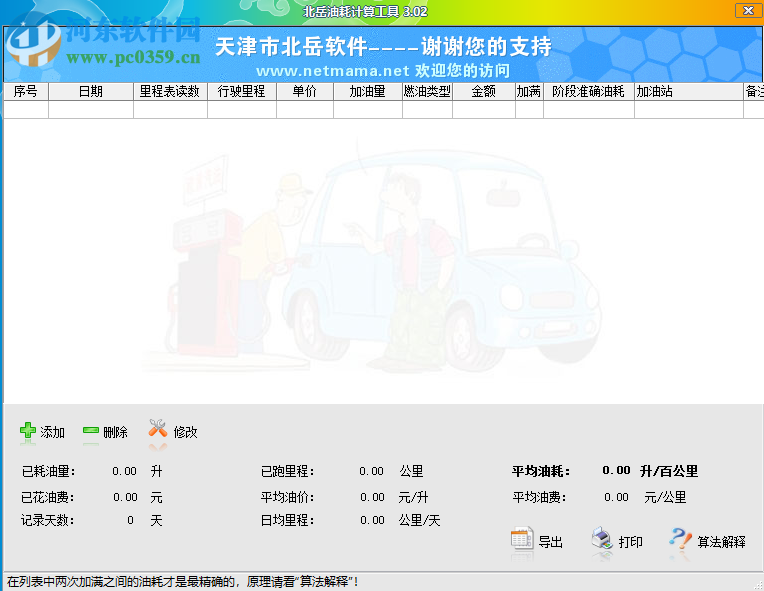Click the 日均里程 label
Viewport: 764px width, 591px height.
click(x=287, y=520)
